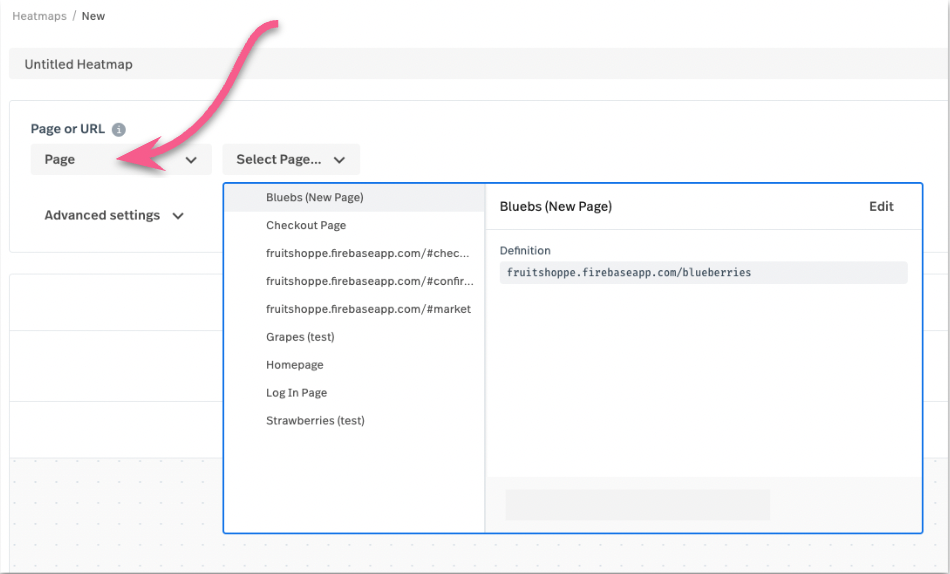Choose Checkout Page in the page list
This screenshot has width=950, height=574.
point(305,226)
